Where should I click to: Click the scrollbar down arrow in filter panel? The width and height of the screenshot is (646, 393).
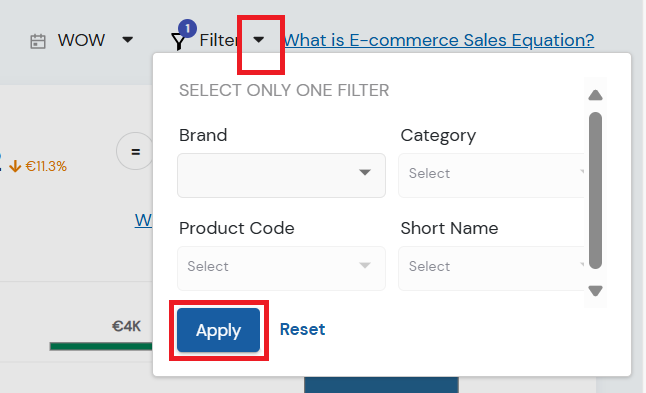coord(595,291)
